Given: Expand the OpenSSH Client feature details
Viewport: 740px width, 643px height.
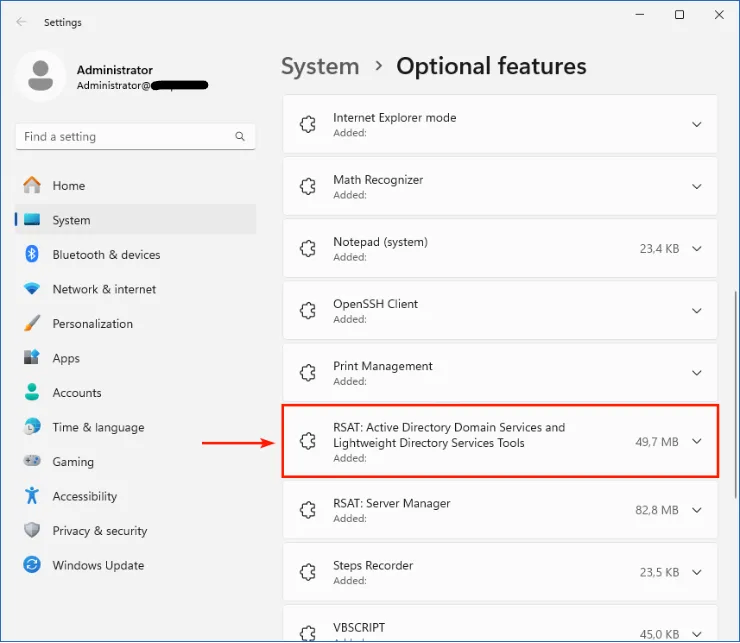Looking at the screenshot, I should [697, 311].
